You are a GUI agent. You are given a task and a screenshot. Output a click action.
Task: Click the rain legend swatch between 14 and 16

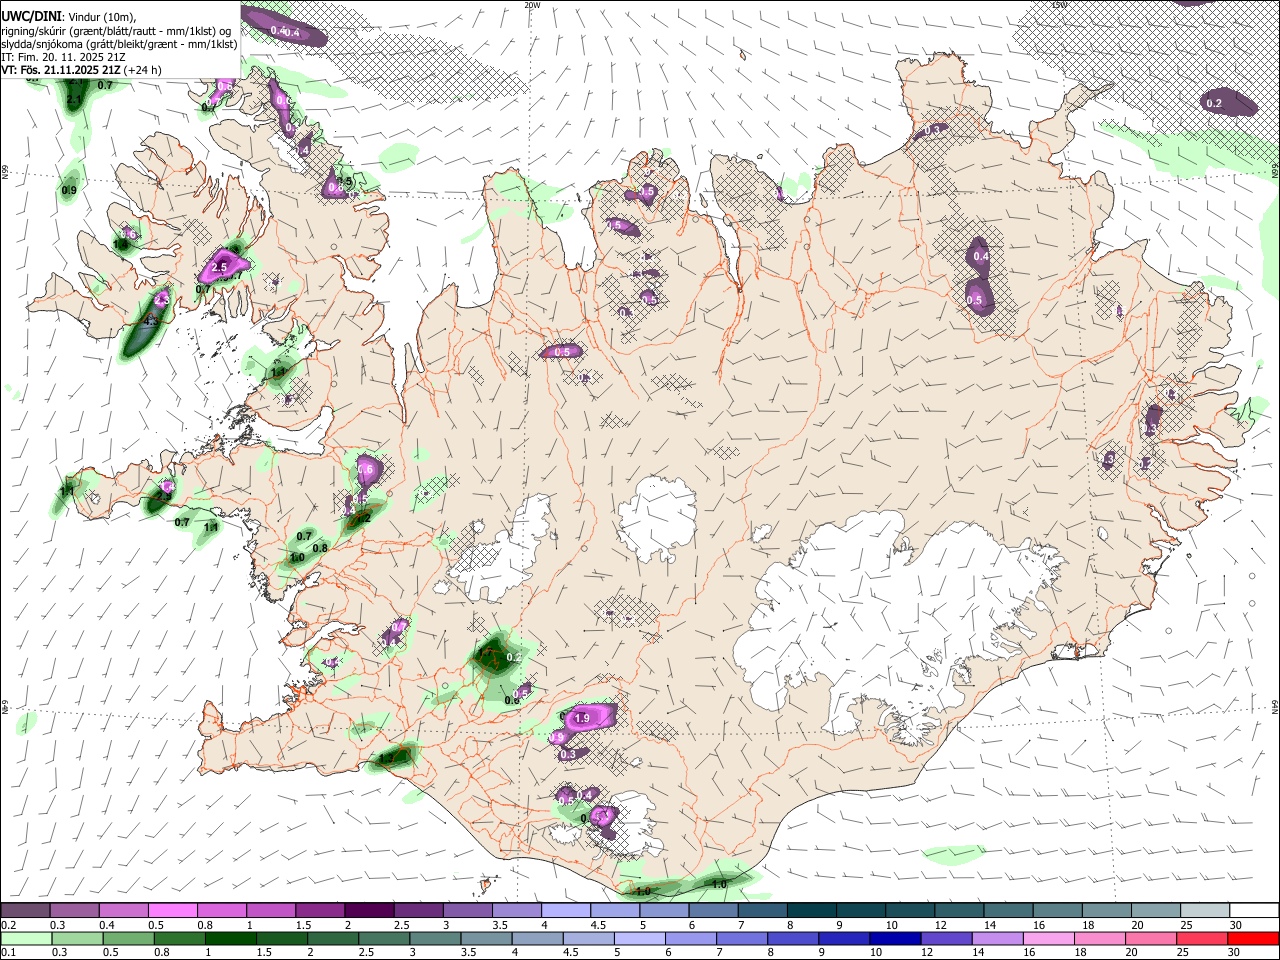(x=997, y=937)
